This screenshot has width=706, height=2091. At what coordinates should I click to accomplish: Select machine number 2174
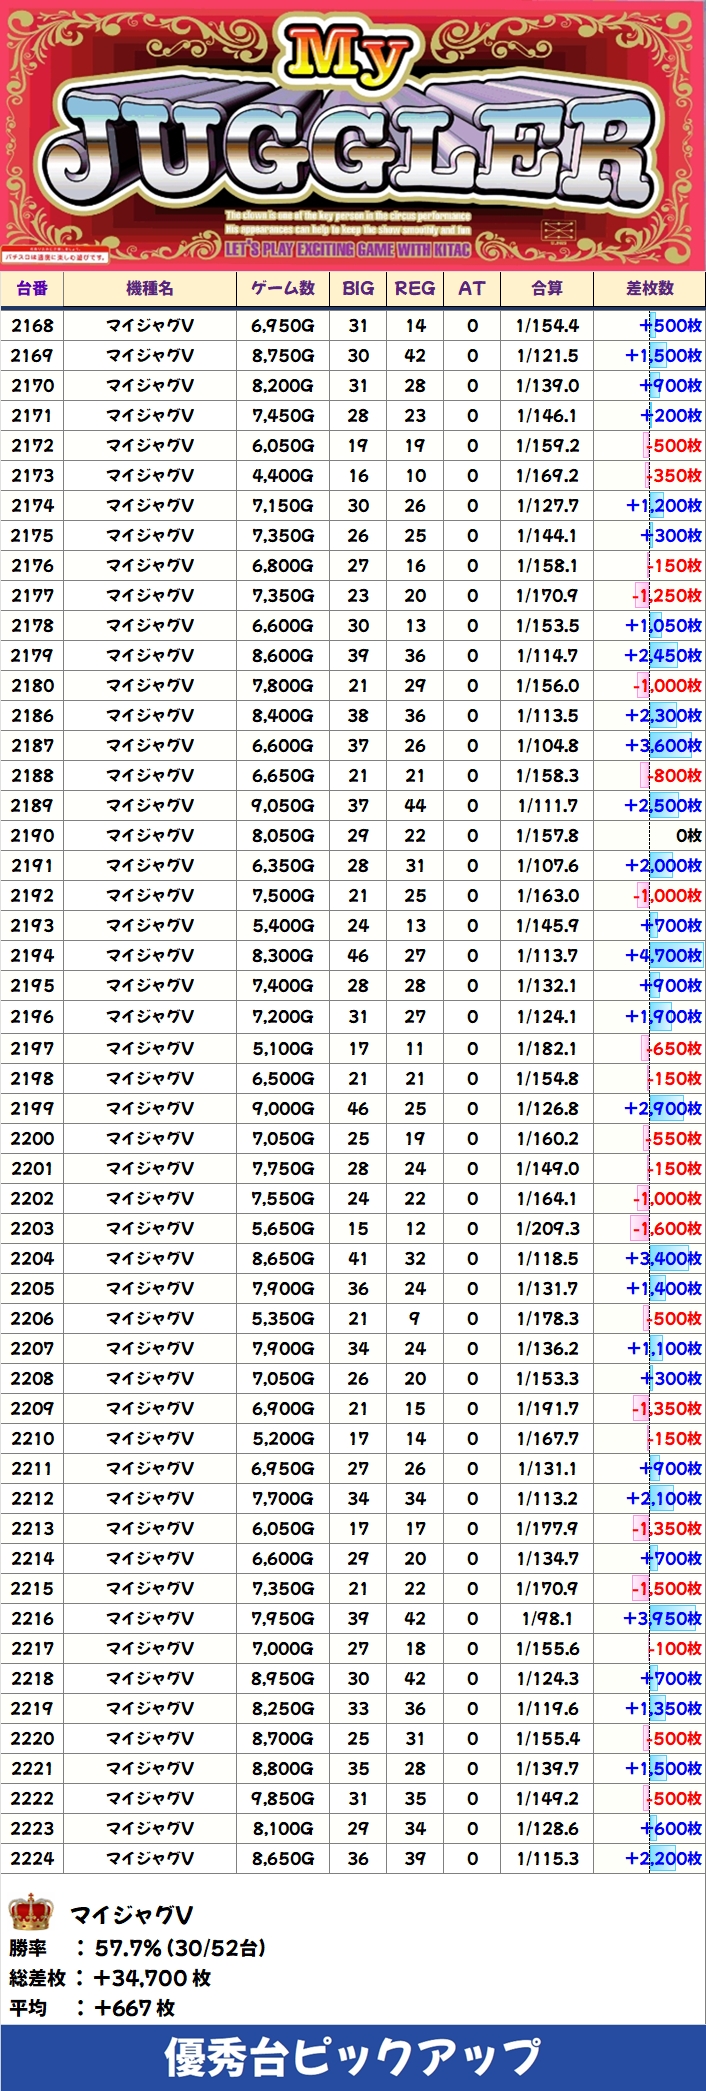(x=32, y=505)
